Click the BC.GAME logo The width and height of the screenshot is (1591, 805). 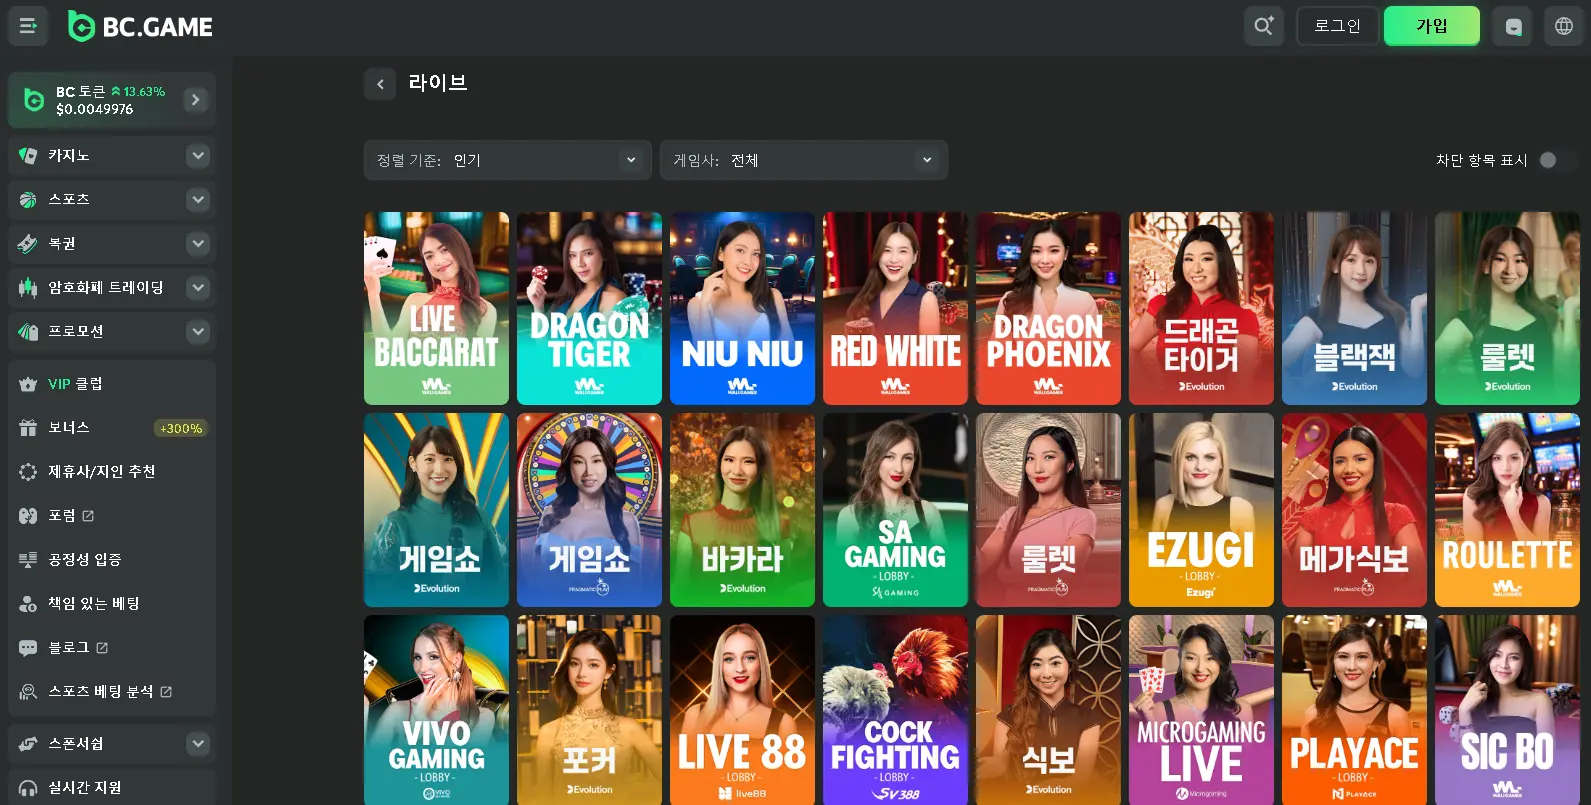pos(140,26)
